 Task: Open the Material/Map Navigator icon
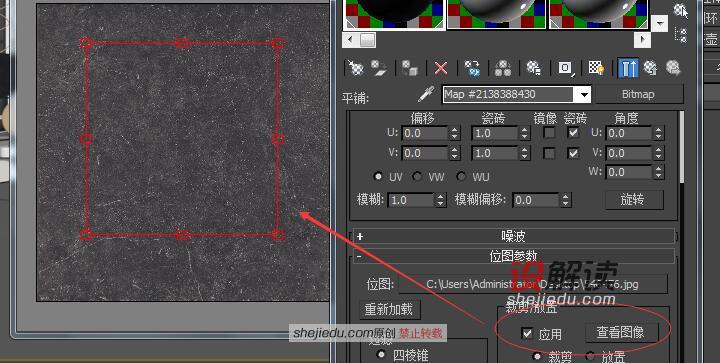tap(681, 35)
